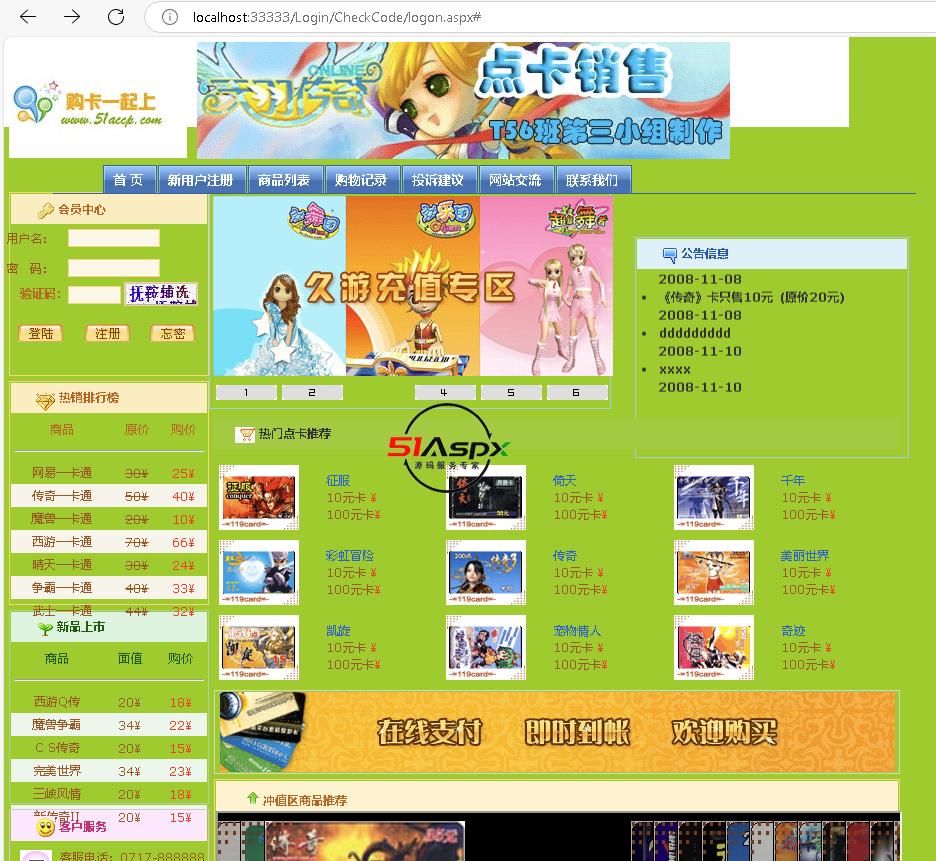The height and width of the screenshot is (861, 936).
Task: Open the 新用户注册 navigation tab
Action: pyautogui.click(x=201, y=180)
